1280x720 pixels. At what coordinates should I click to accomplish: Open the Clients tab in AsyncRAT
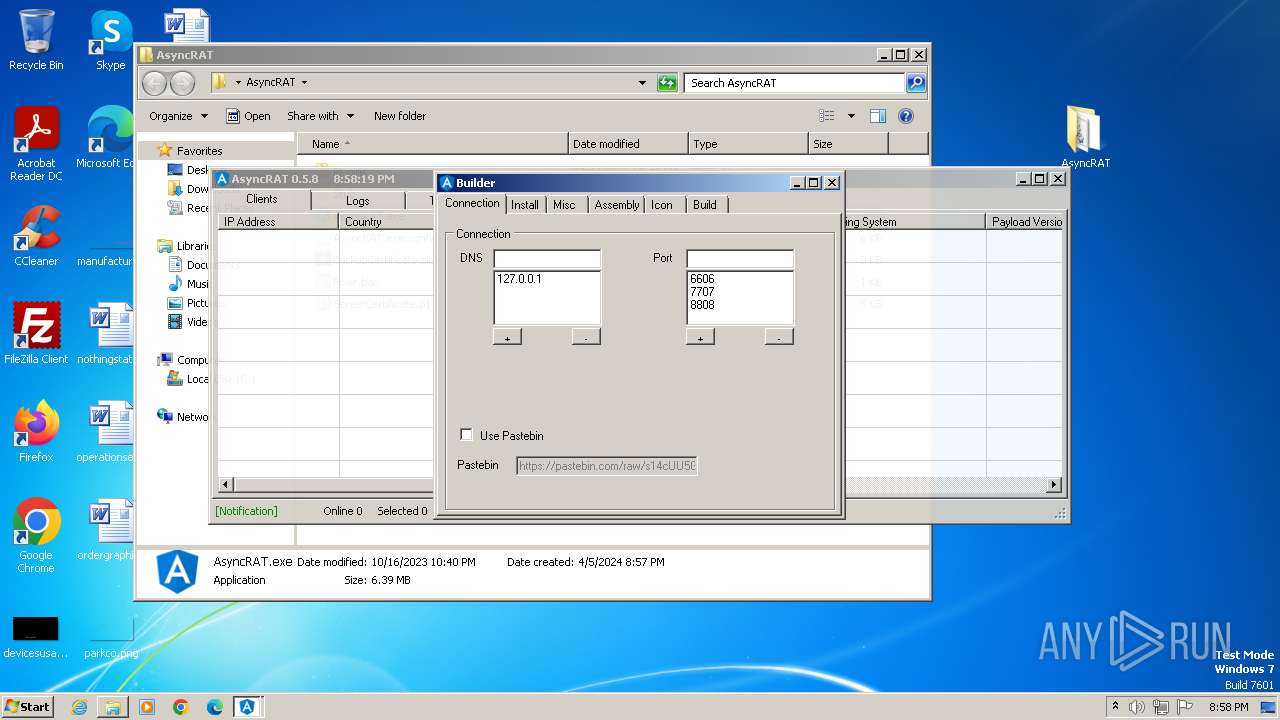pos(262,199)
